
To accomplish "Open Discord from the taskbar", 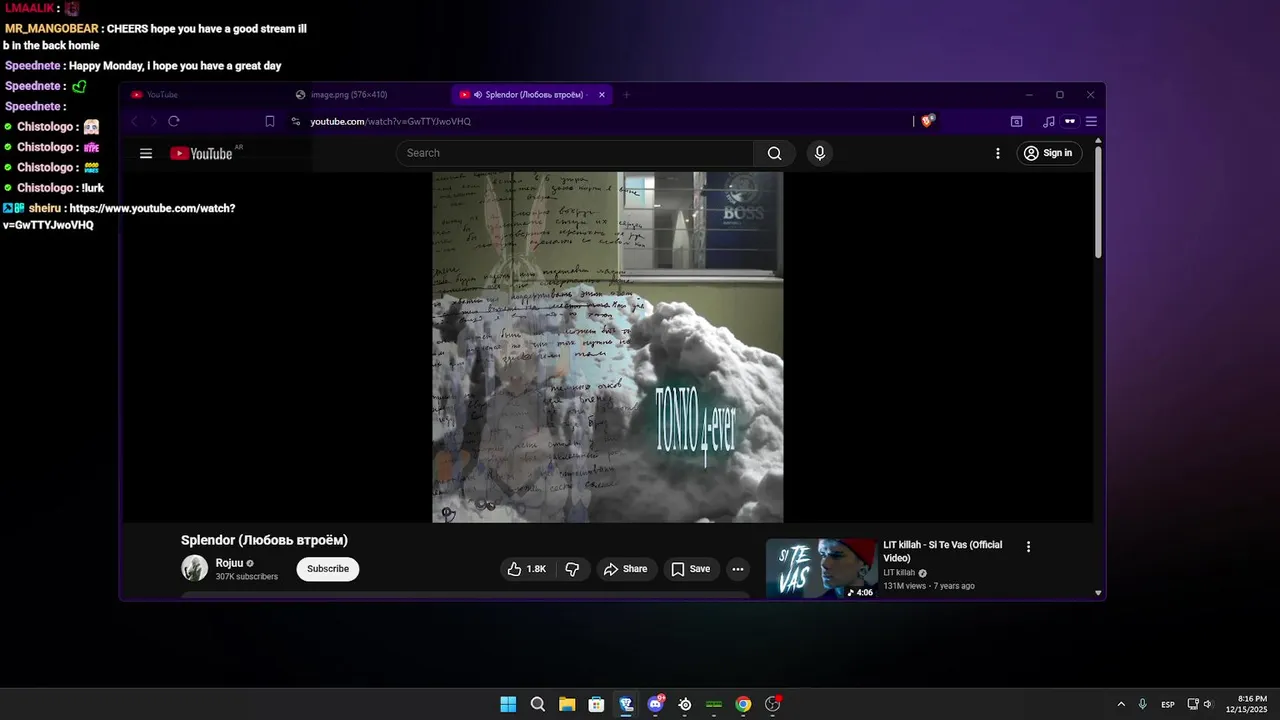I will [x=655, y=704].
